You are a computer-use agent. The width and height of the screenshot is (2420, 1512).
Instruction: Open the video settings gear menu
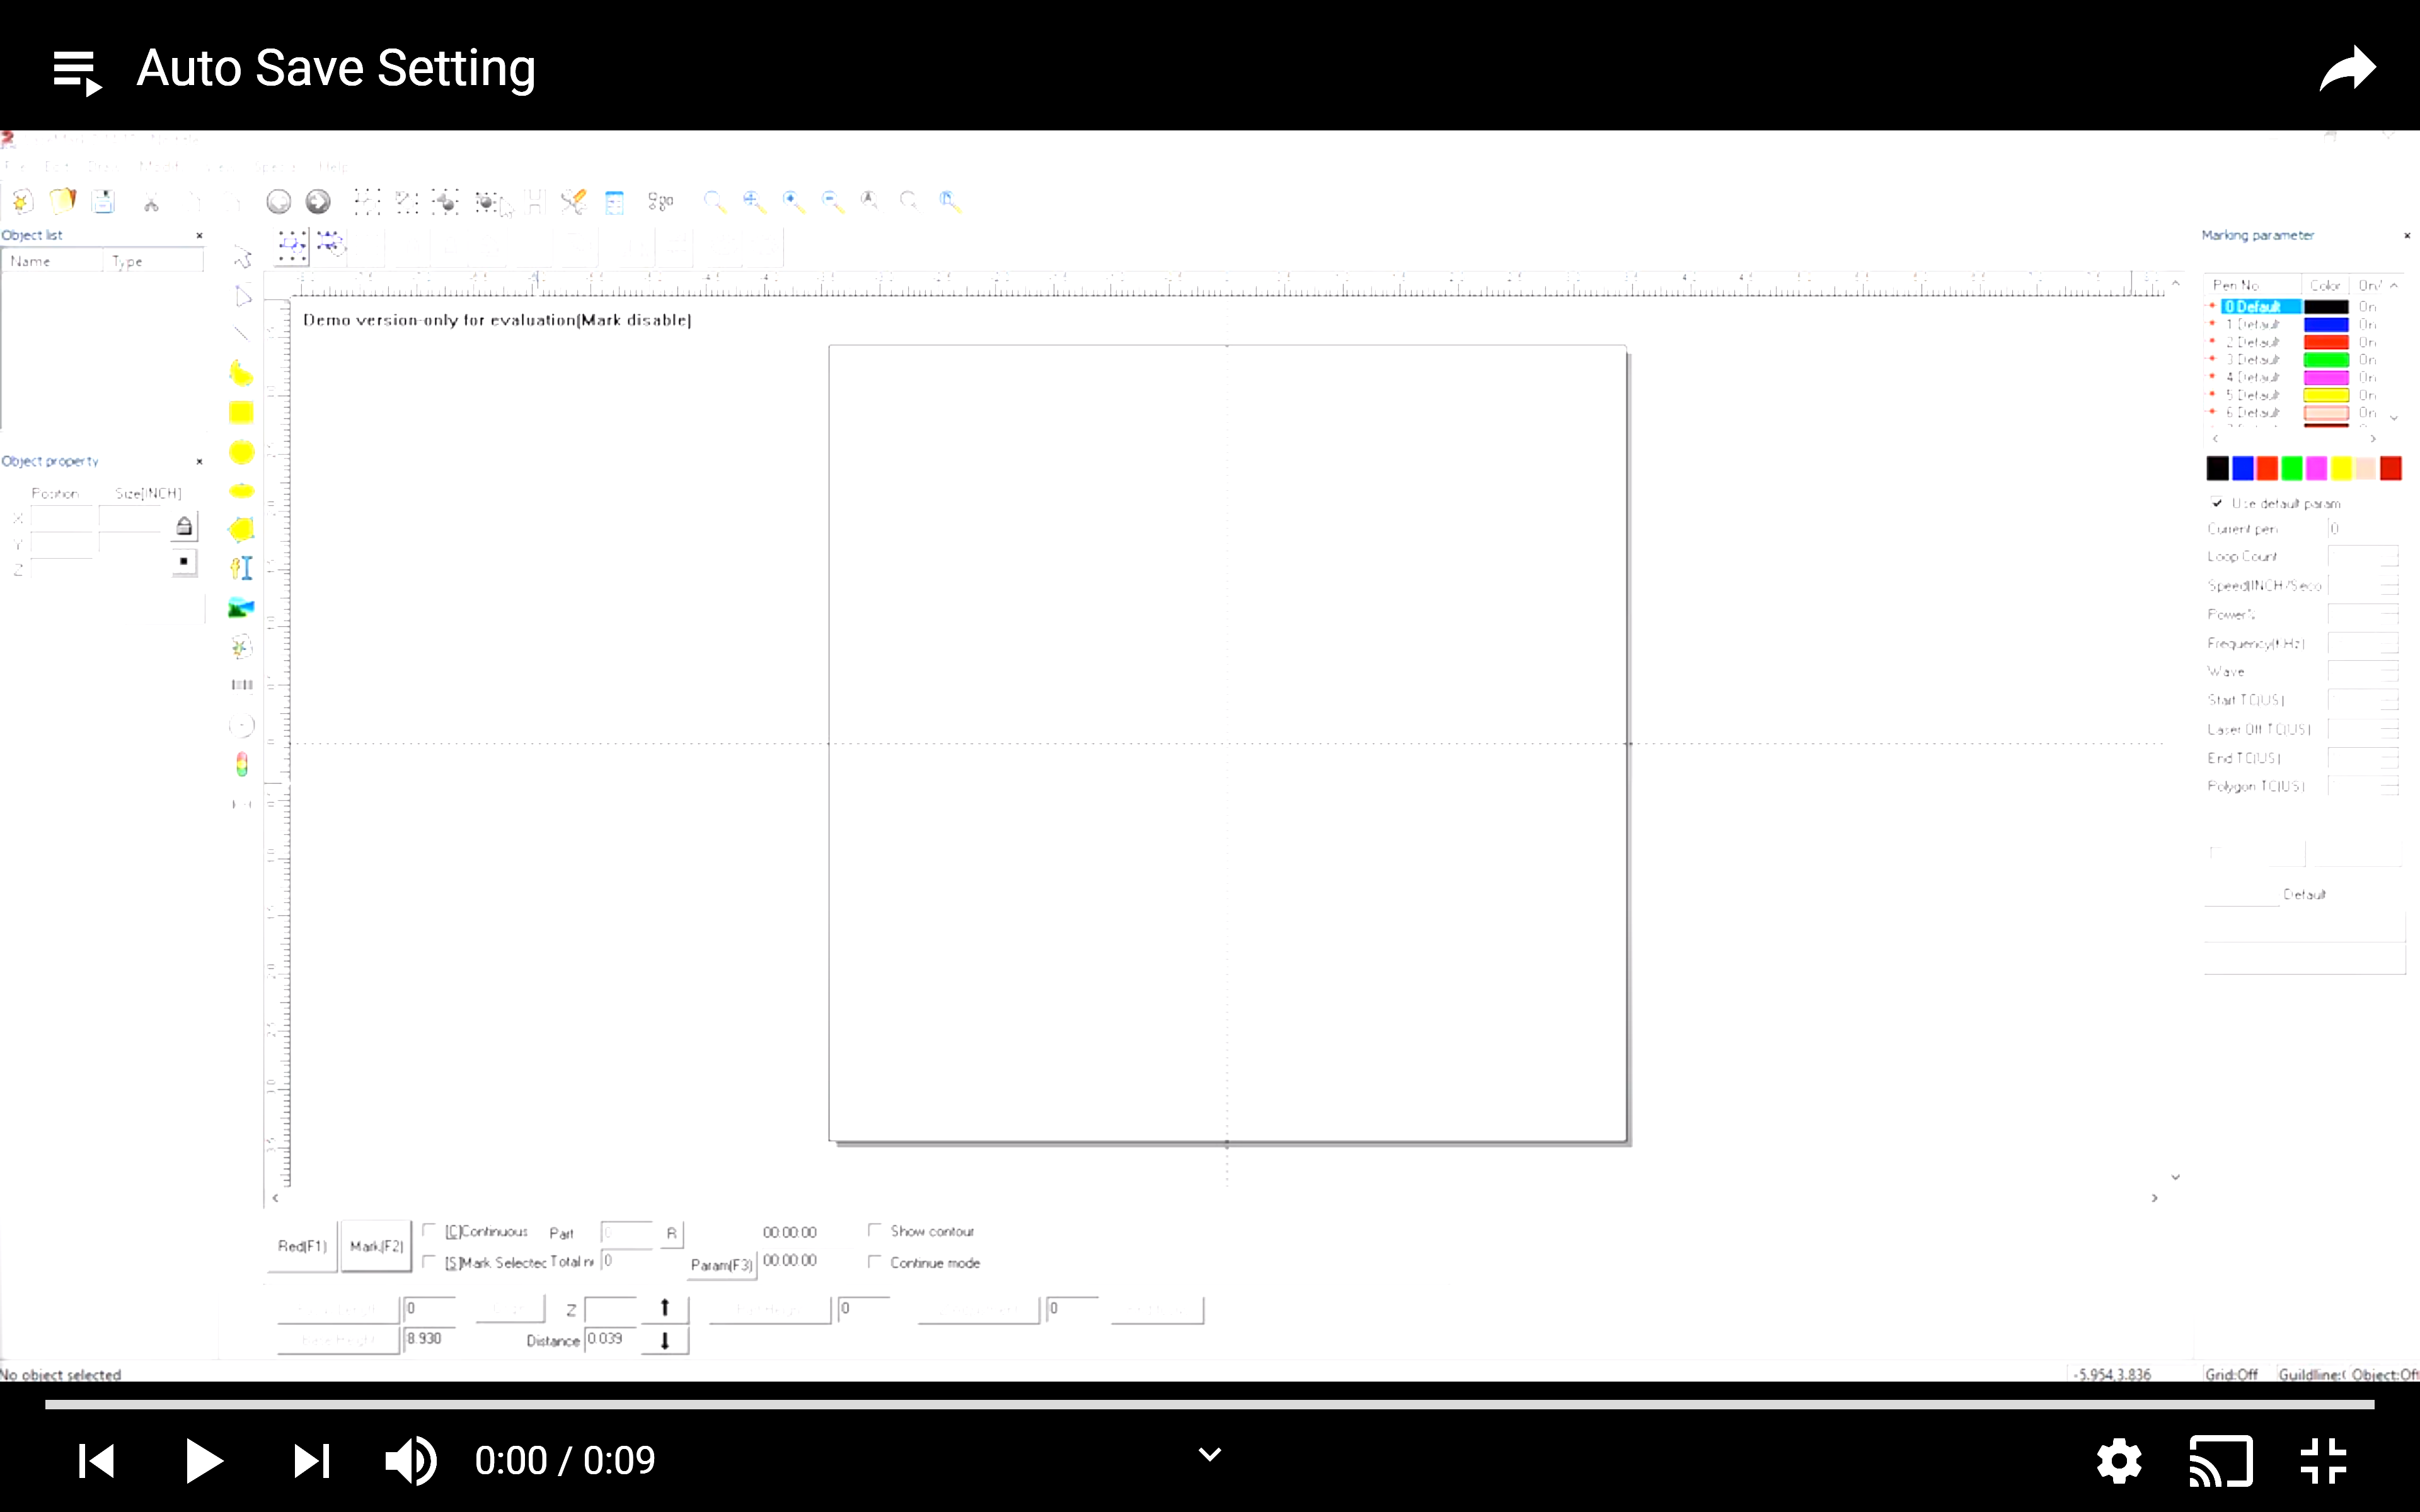pyautogui.click(x=2119, y=1462)
